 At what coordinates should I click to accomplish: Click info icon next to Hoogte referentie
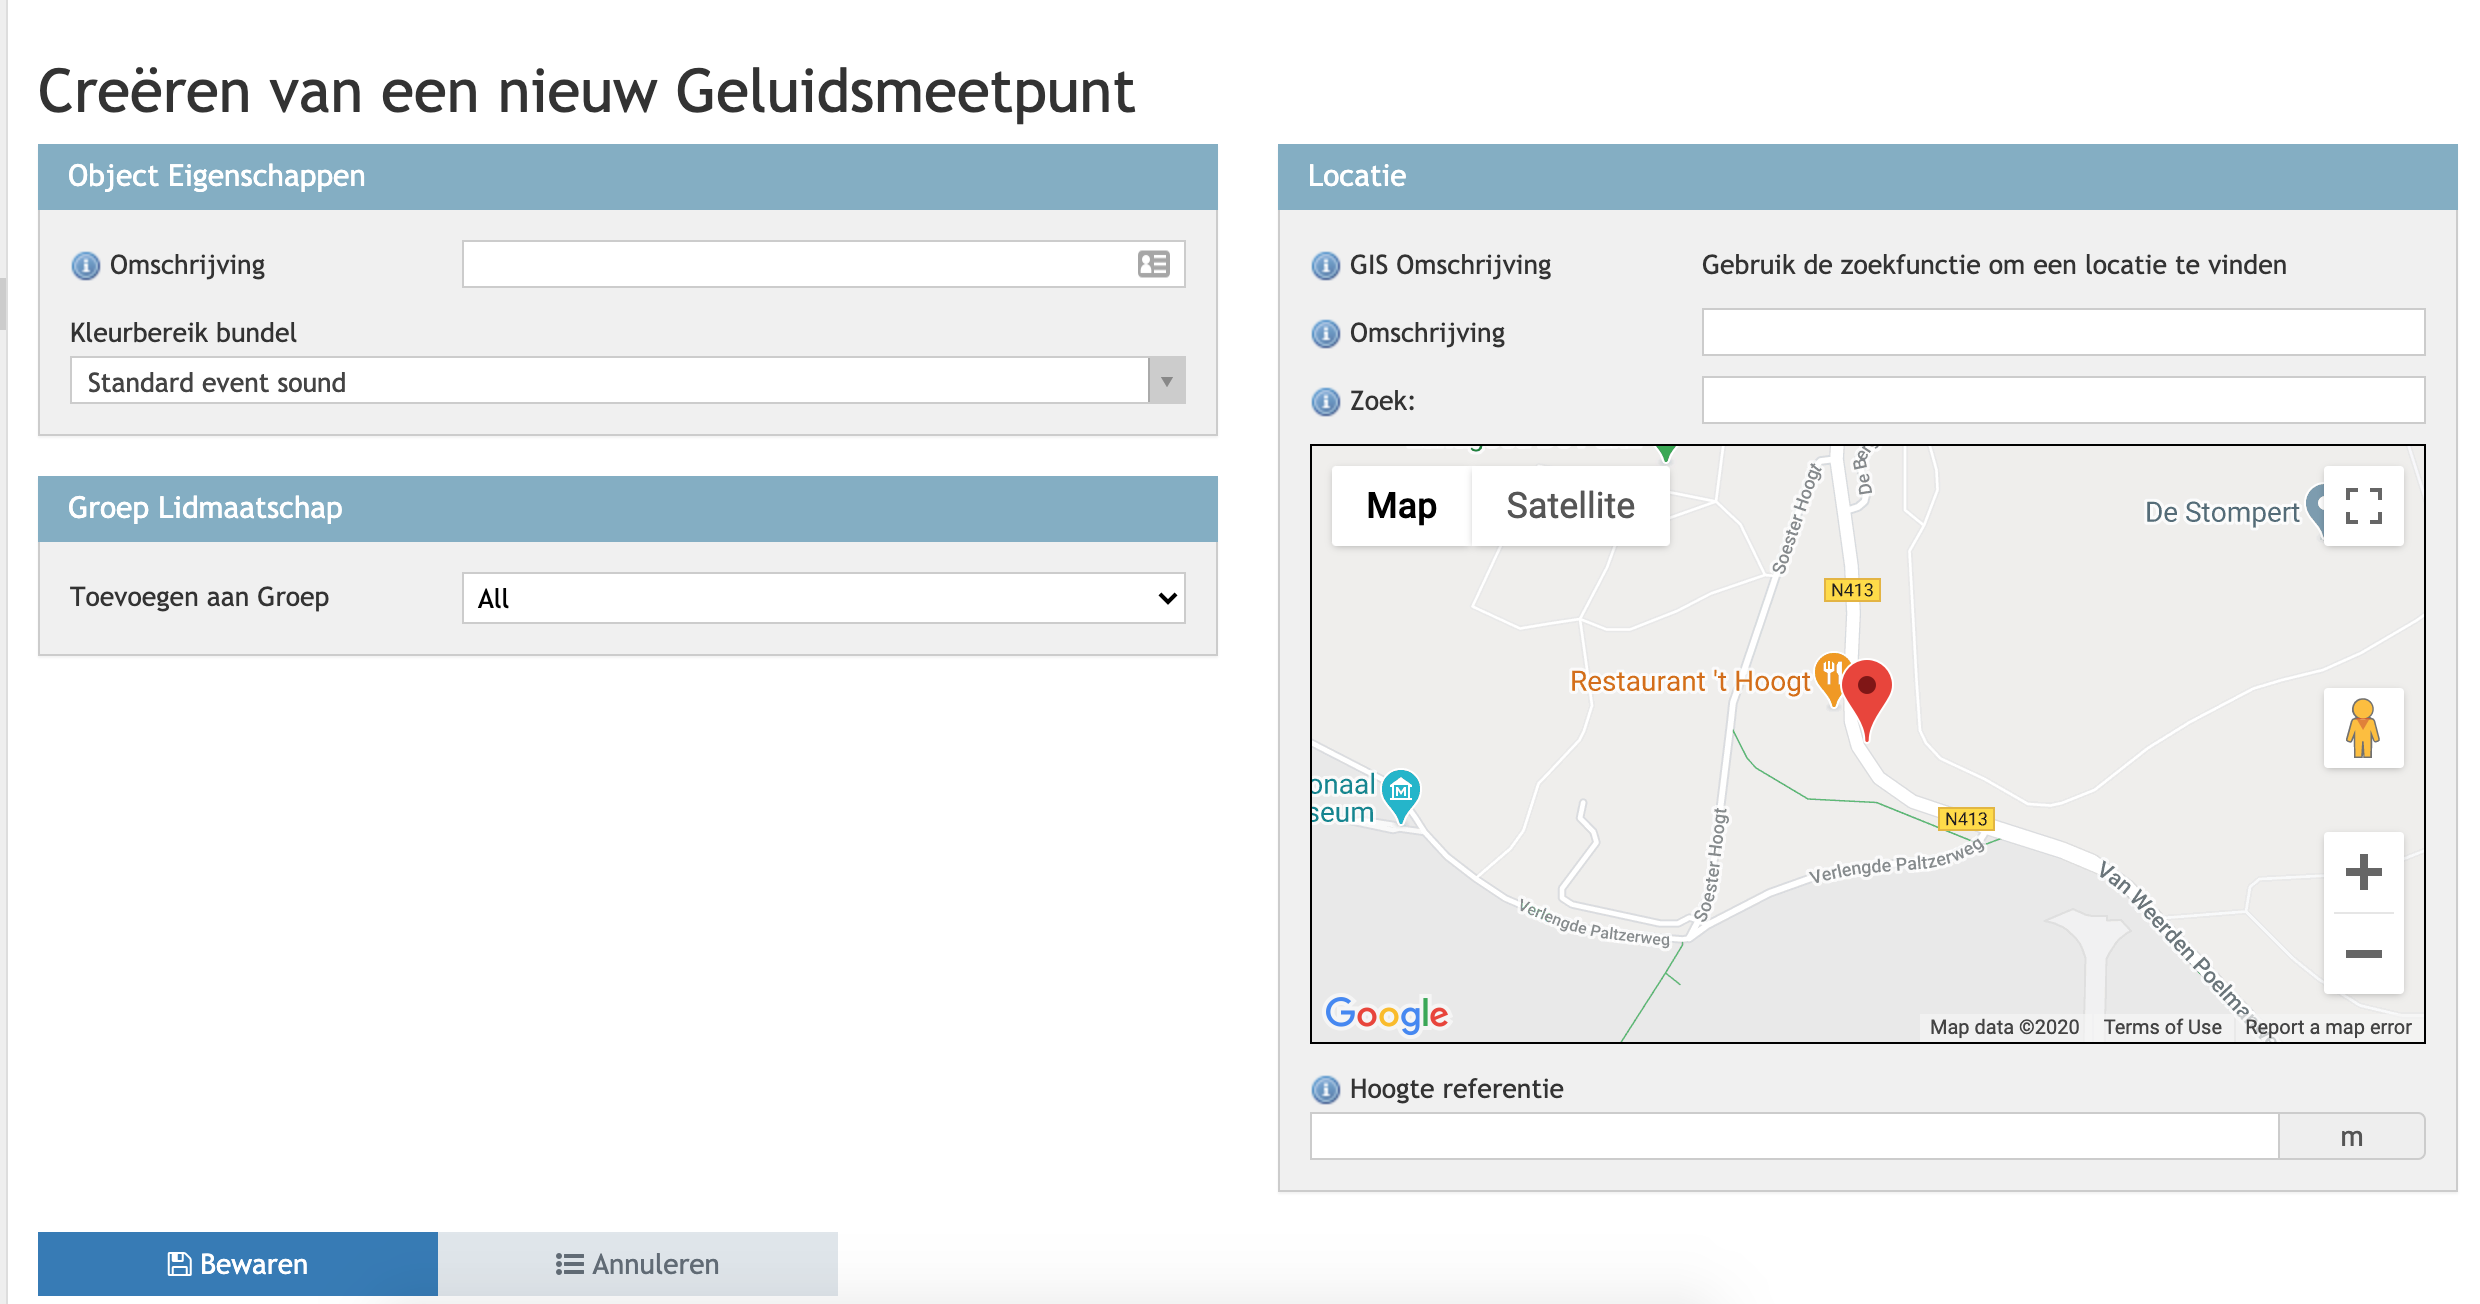tap(1325, 1090)
